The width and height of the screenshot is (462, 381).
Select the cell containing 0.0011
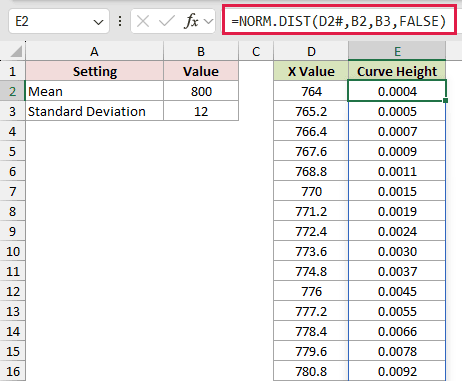click(397, 171)
